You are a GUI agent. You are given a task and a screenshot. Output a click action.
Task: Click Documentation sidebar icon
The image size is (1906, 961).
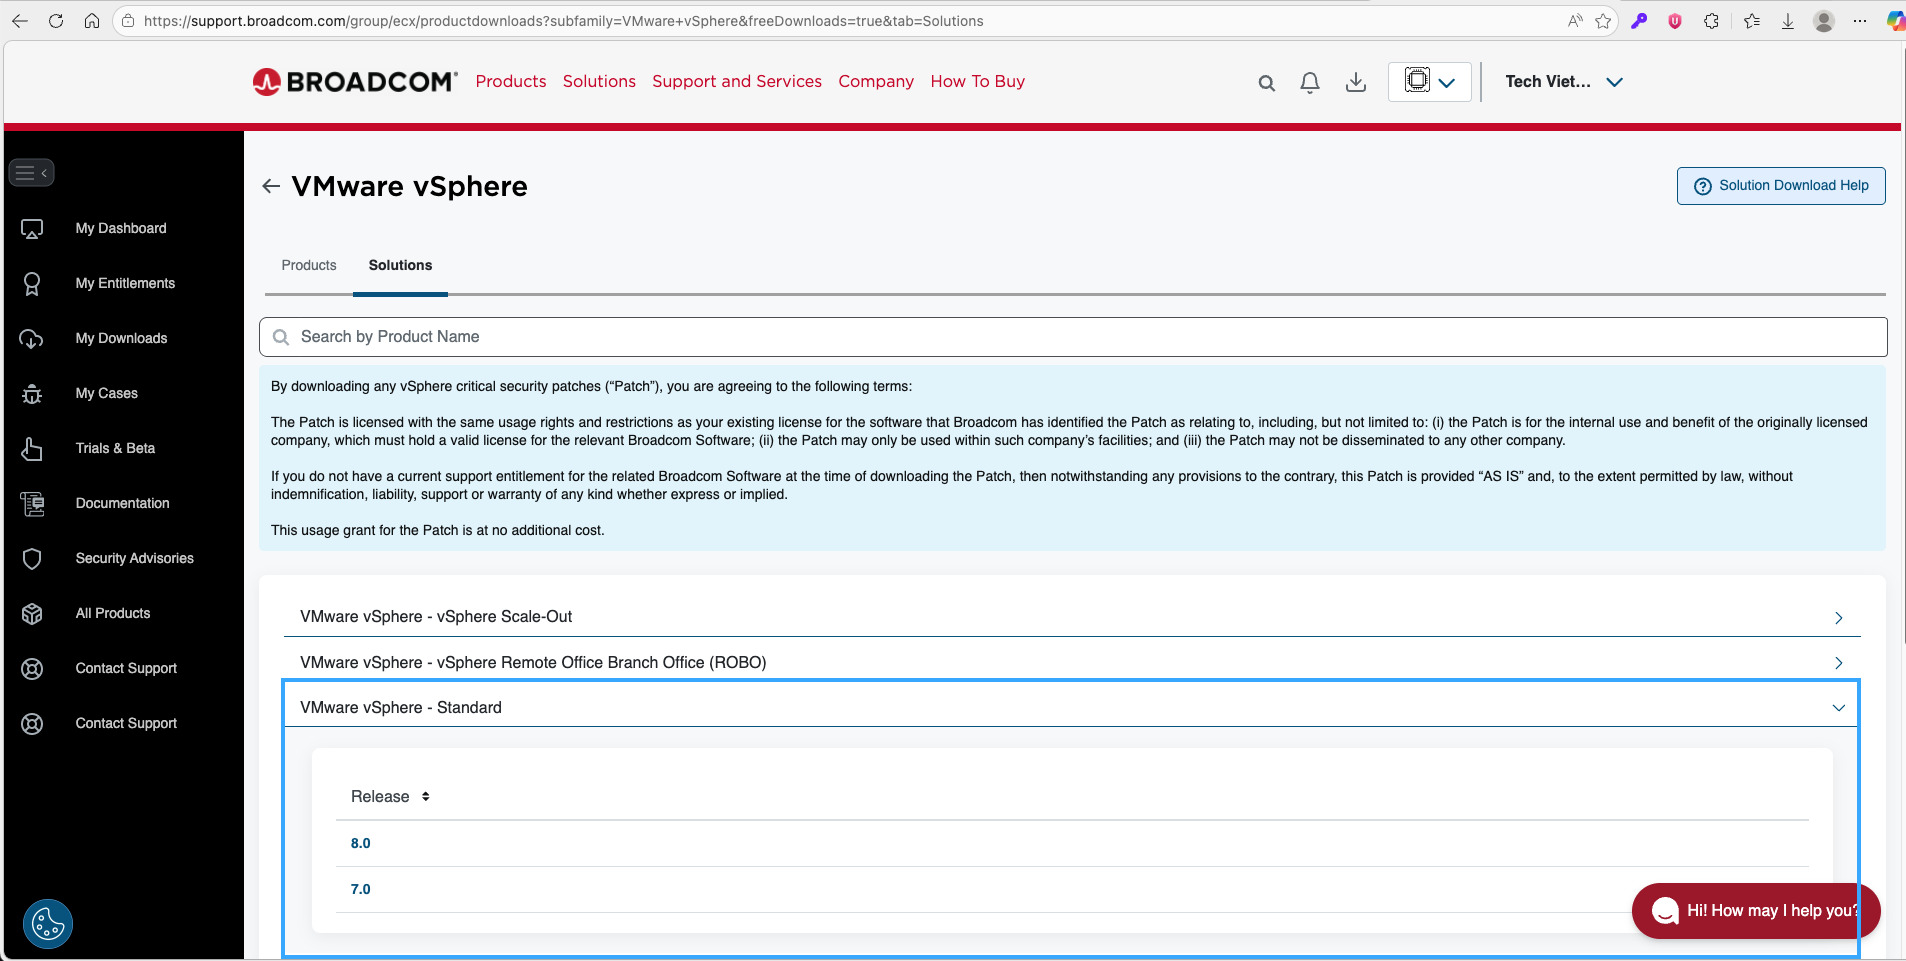click(32, 504)
